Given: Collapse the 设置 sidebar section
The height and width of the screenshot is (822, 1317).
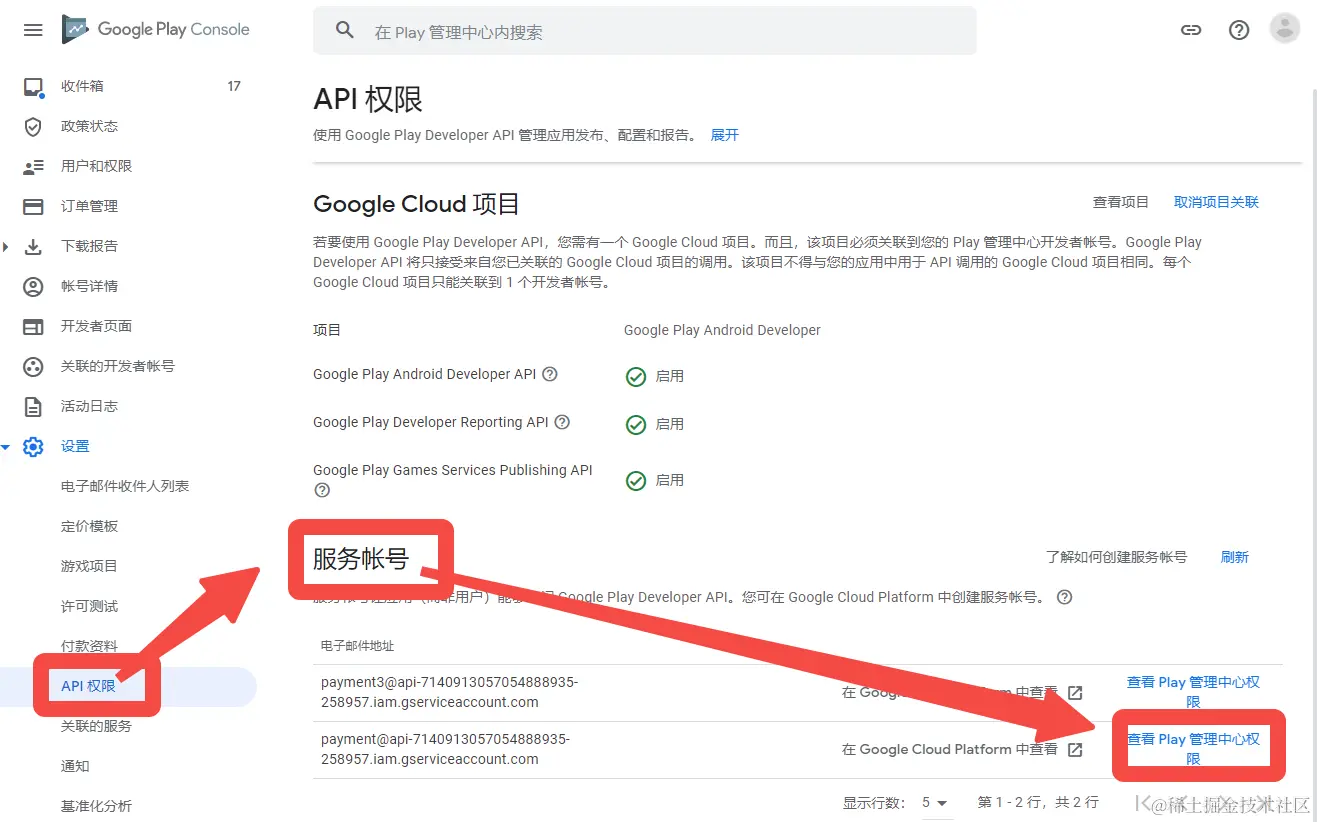Looking at the screenshot, I should [6, 447].
